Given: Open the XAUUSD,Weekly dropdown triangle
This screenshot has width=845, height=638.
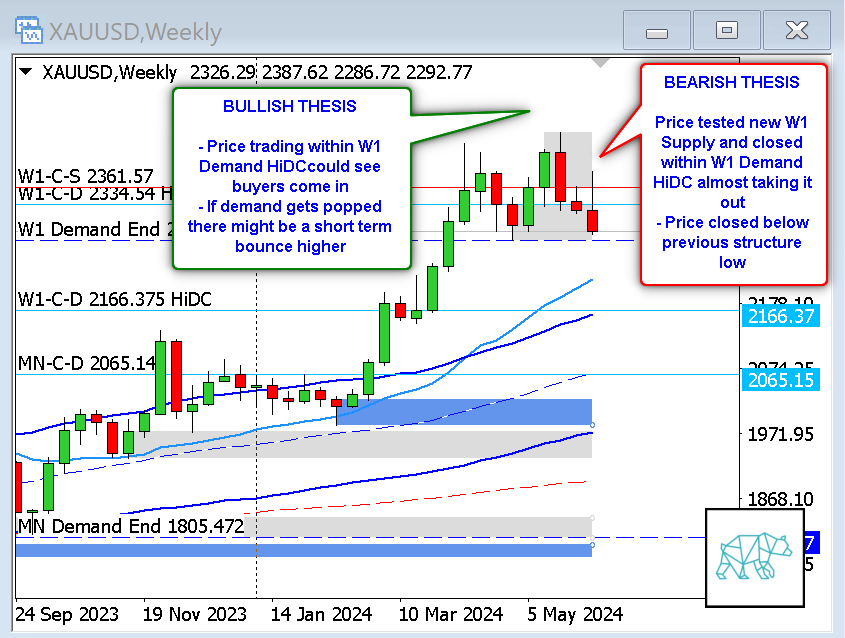Looking at the screenshot, I should (26, 72).
